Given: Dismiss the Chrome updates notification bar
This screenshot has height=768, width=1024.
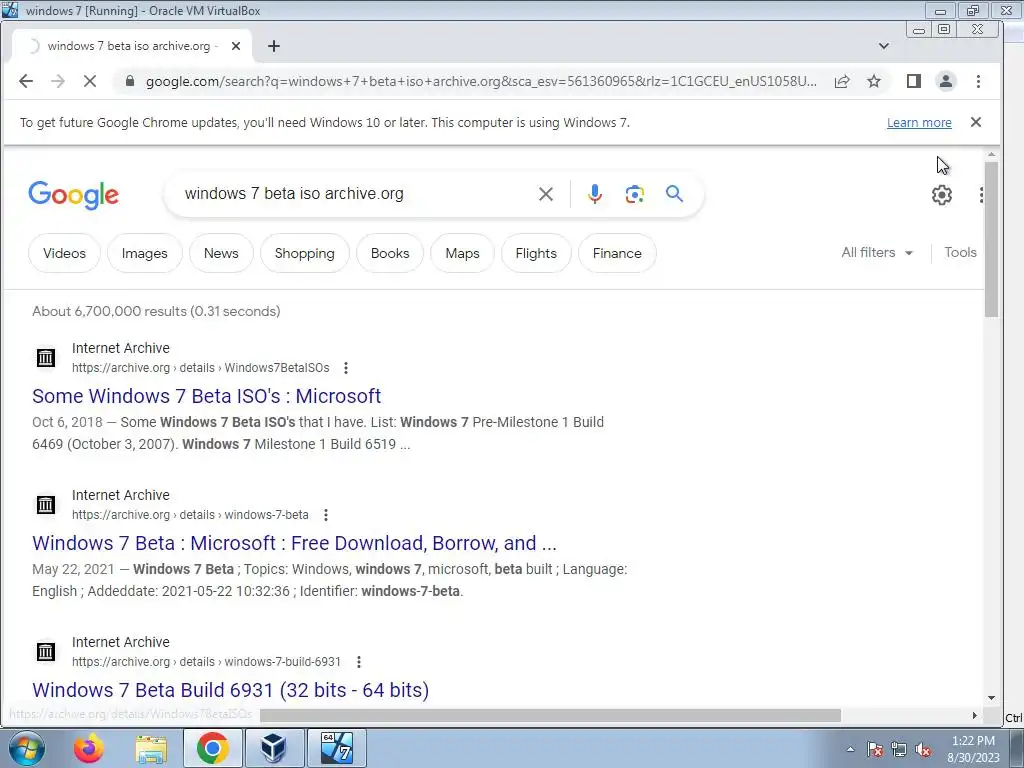Looking at the screenshot, I should click(976, 122).
